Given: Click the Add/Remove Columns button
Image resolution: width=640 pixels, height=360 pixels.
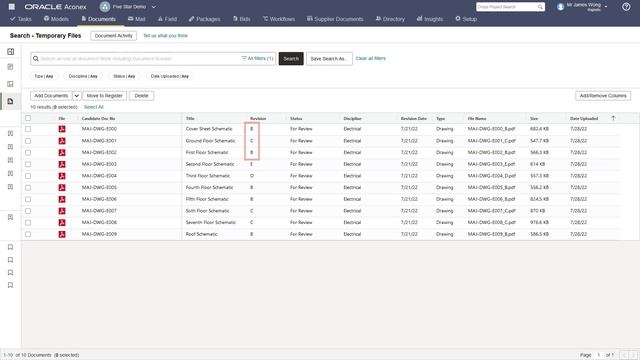Looking at the screenshot, I should tap(603, 96).
